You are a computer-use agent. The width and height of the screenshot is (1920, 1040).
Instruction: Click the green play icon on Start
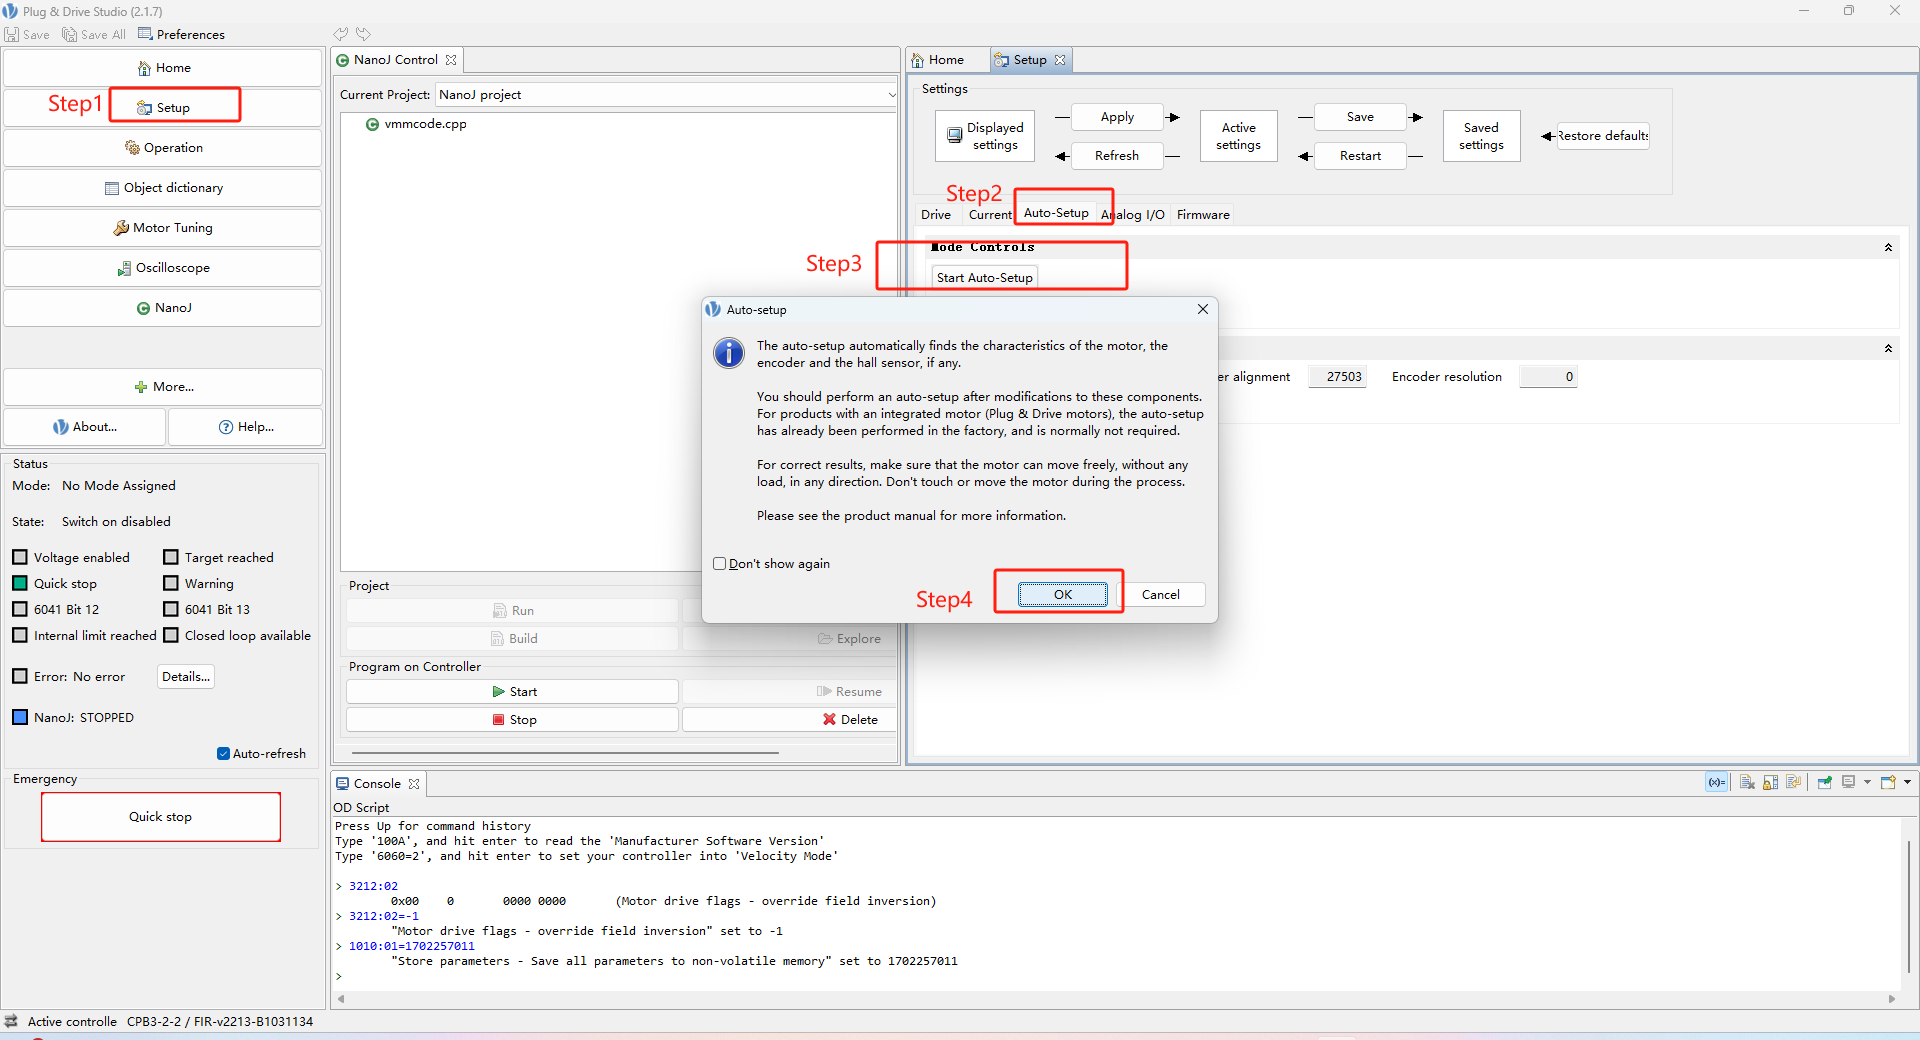[x=498, y=692]
